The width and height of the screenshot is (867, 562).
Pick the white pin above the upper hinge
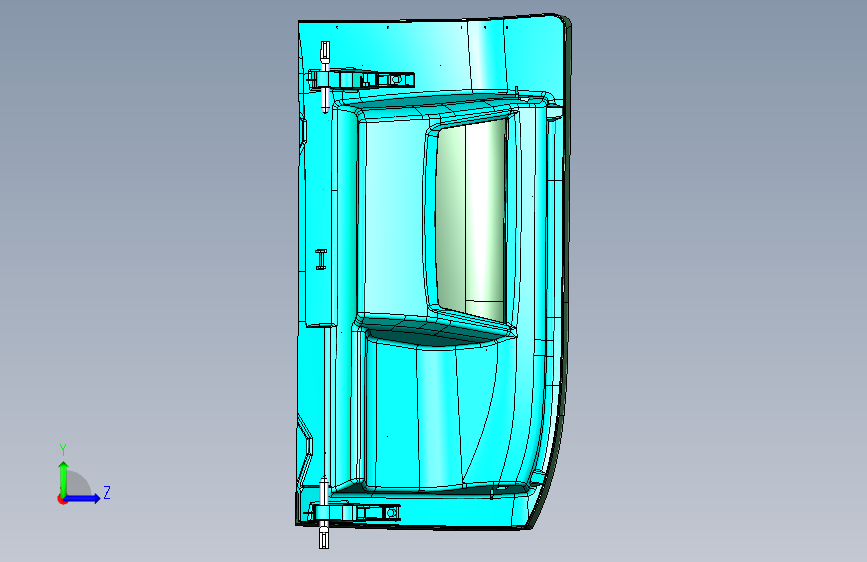tap(325, 55)
